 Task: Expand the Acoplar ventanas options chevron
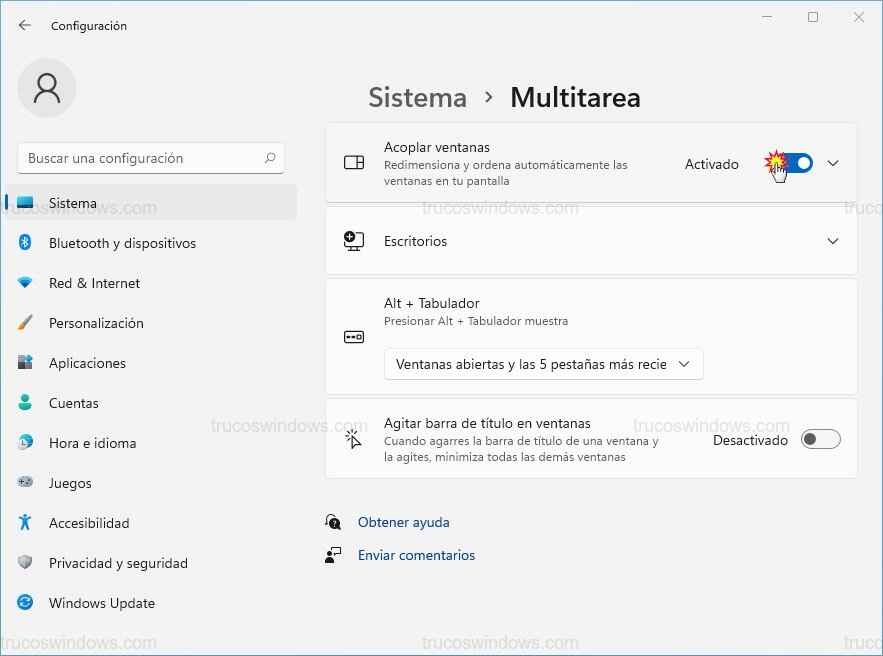[833, 162]
